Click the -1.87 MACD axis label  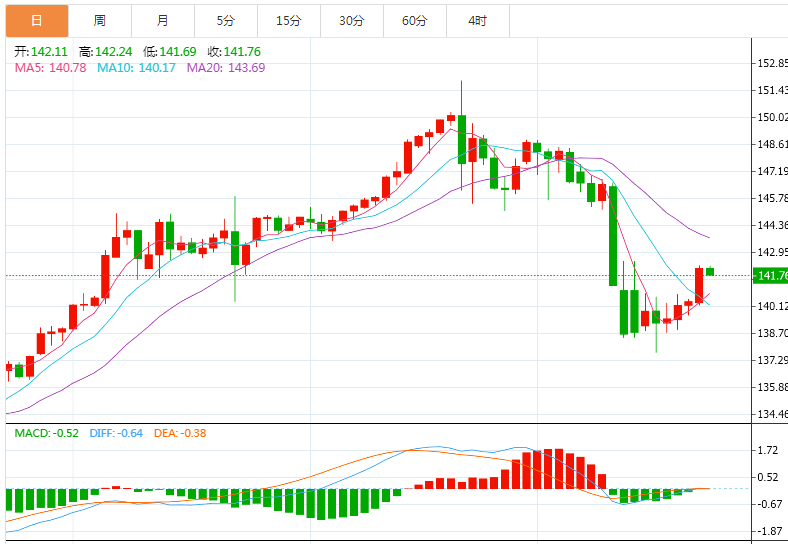point(769,531)
